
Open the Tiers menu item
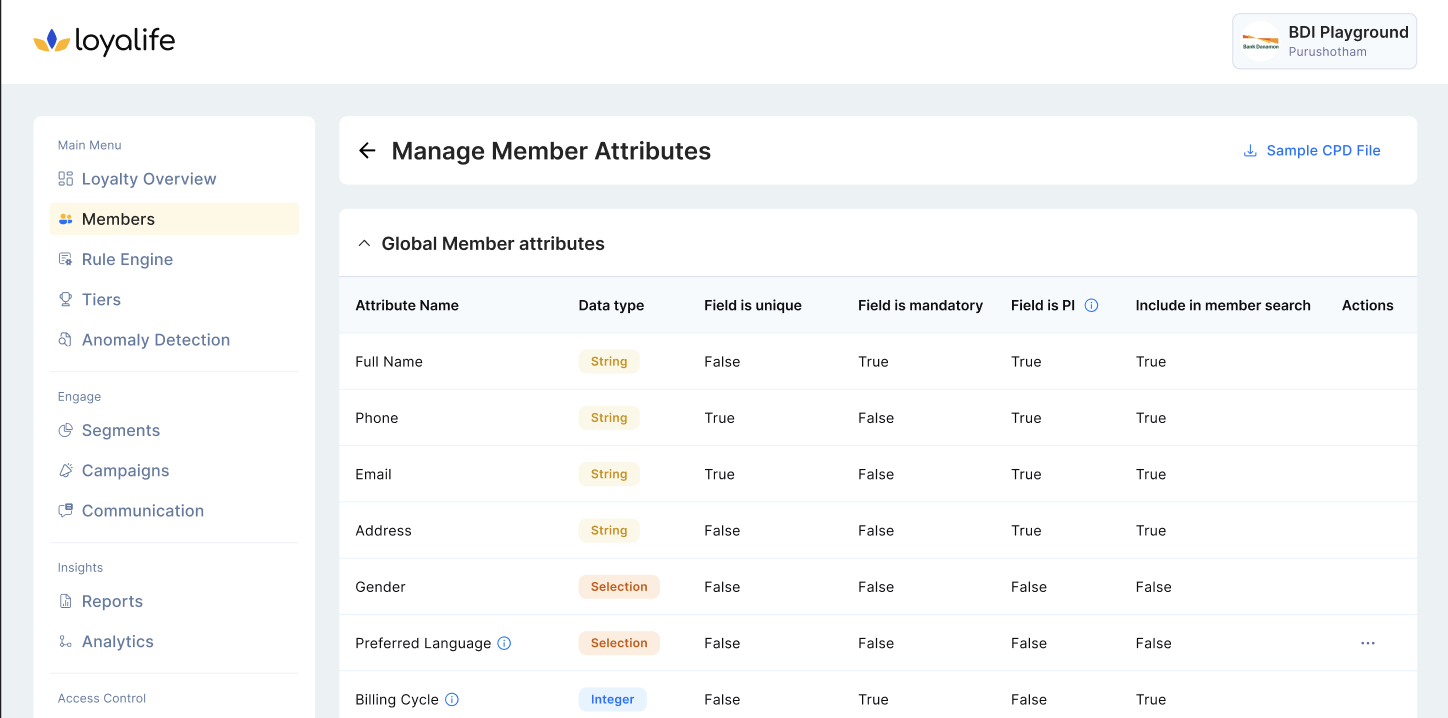(x=101, y=299)
